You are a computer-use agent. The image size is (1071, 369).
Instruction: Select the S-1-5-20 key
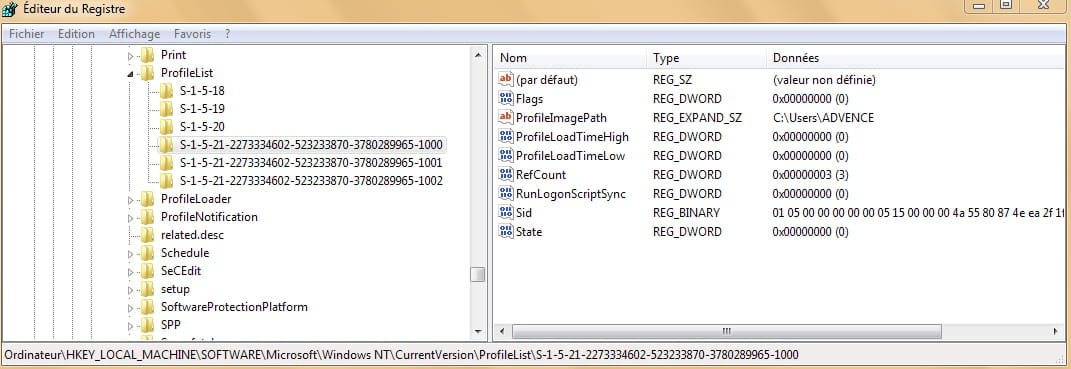202,126
